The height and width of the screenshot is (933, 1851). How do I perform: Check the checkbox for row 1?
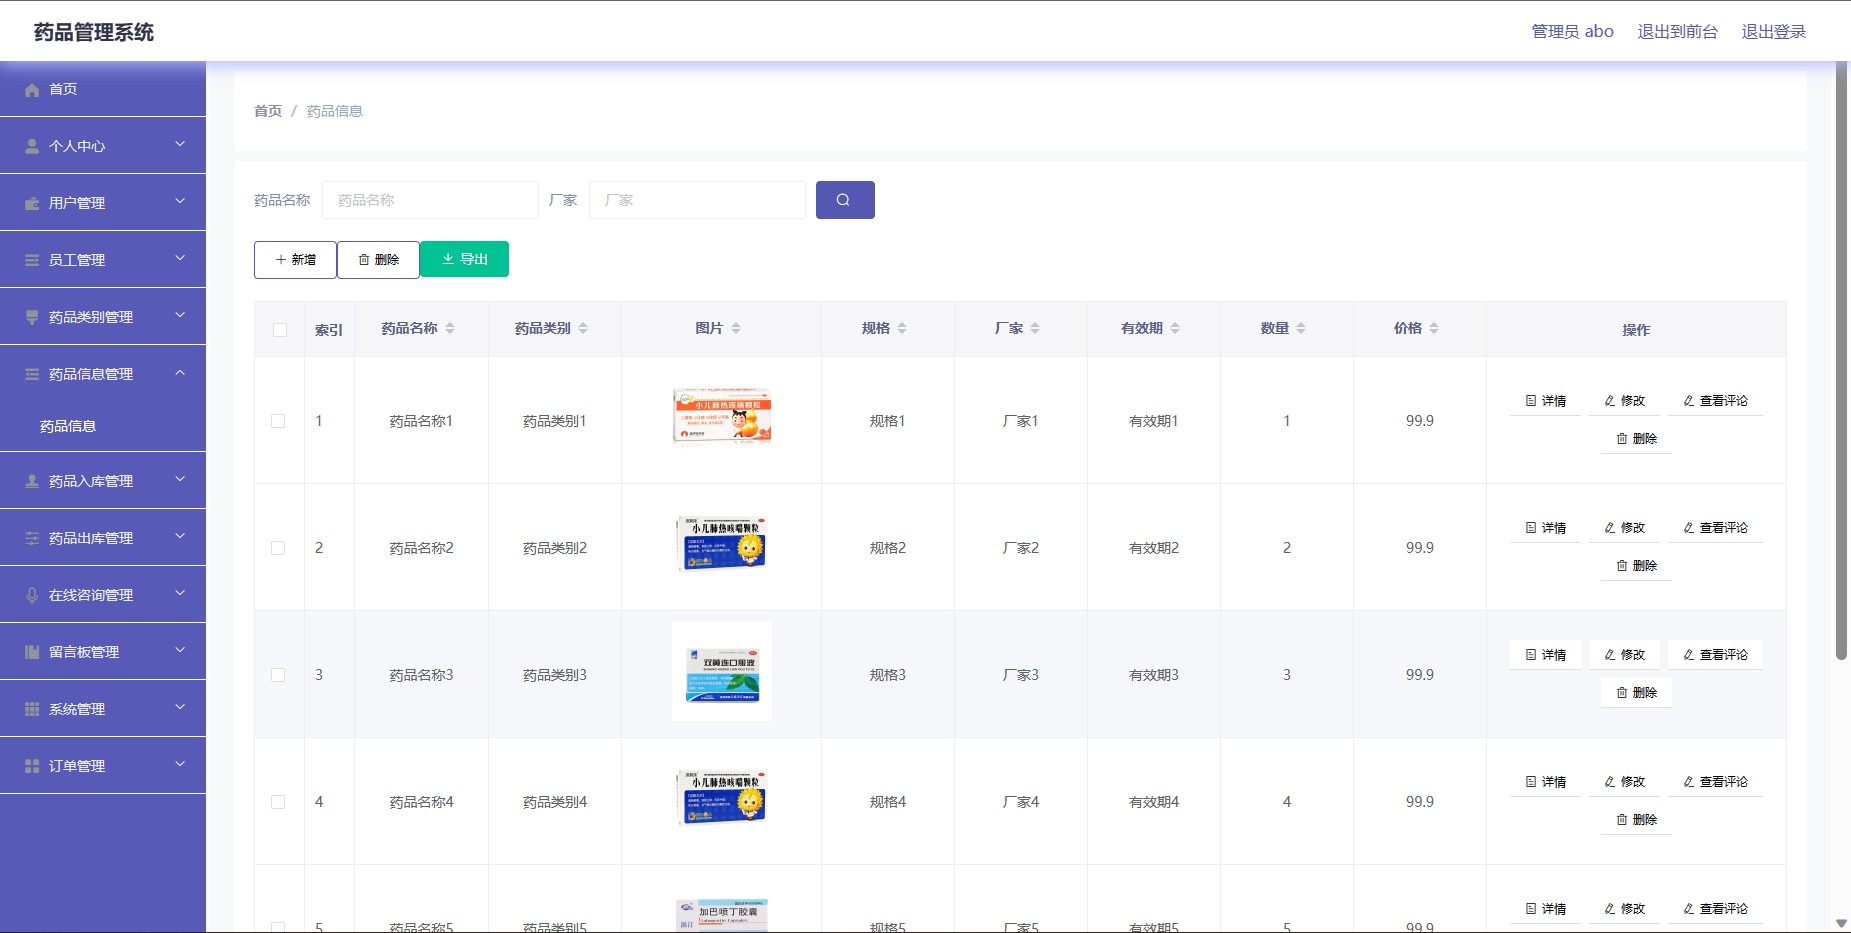point(278,421)
